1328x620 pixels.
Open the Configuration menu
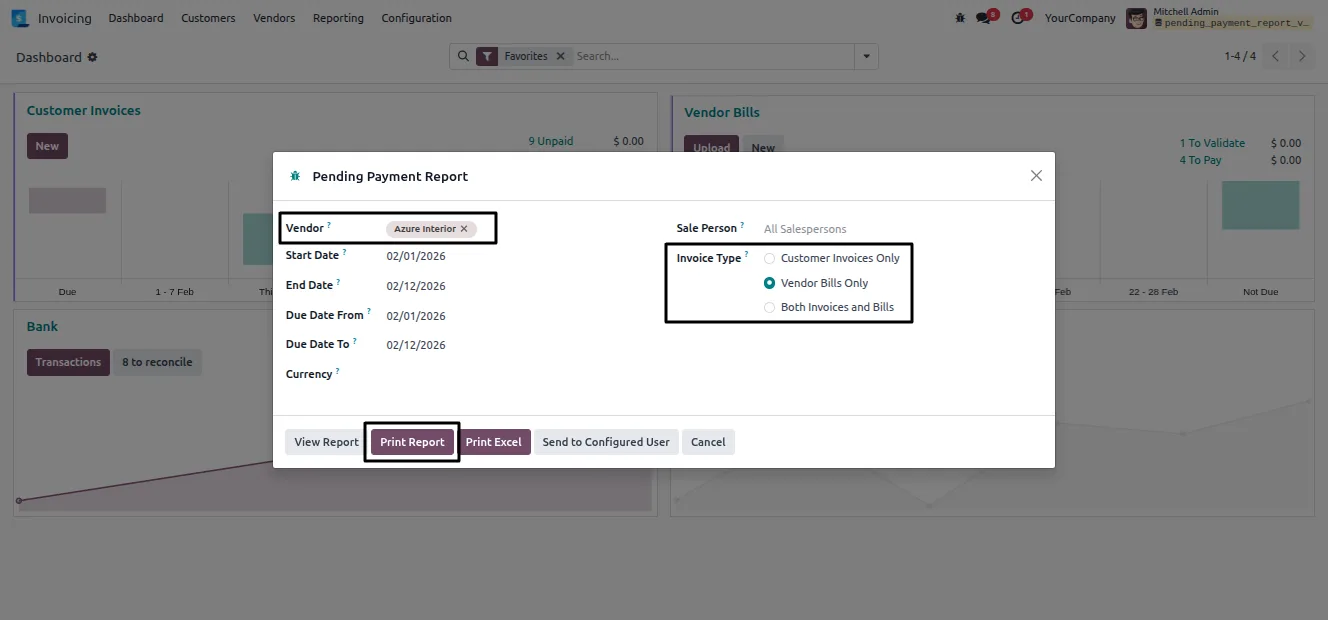(416, 18)
